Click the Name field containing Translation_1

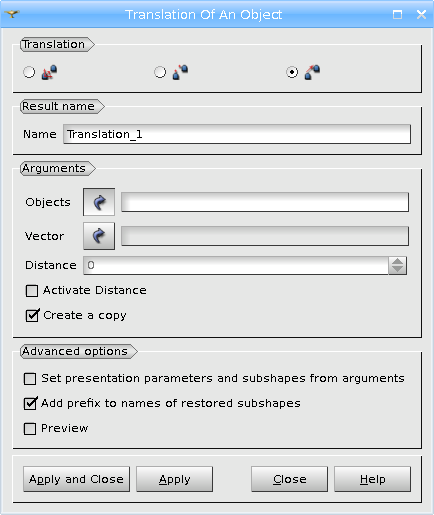tap(237, 134)
